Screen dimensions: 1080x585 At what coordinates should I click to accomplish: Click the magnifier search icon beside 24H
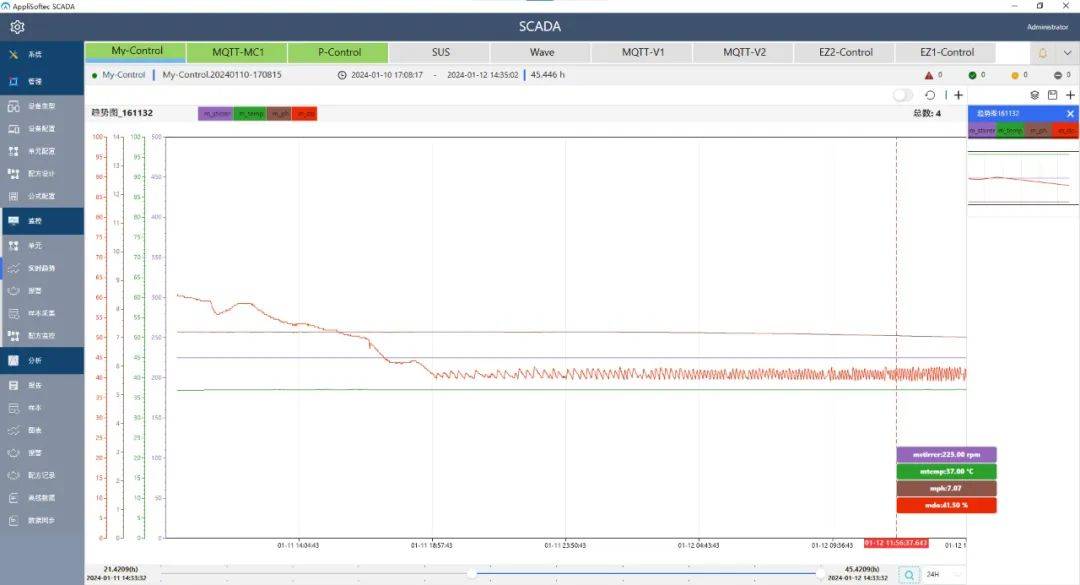point(908,575)
